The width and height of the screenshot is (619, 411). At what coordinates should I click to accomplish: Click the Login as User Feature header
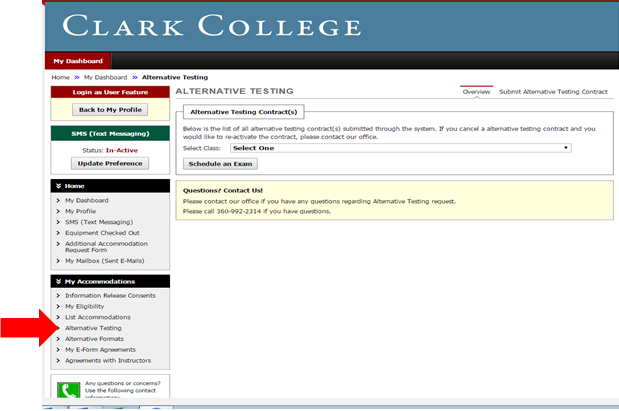(110, 92)
